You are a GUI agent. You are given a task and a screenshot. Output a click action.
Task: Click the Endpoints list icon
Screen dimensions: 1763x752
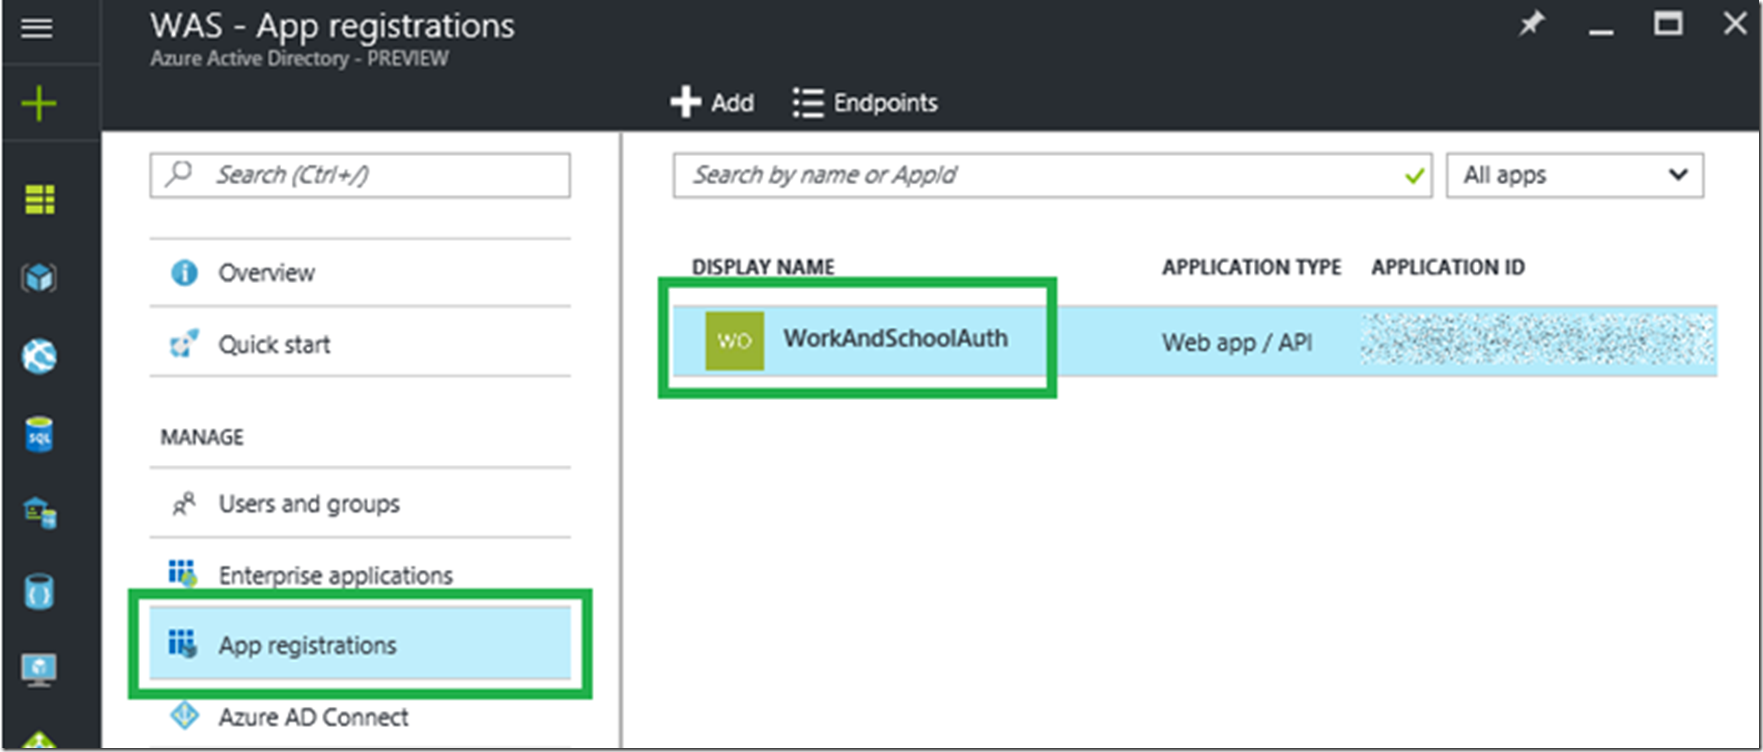(807, 102)
